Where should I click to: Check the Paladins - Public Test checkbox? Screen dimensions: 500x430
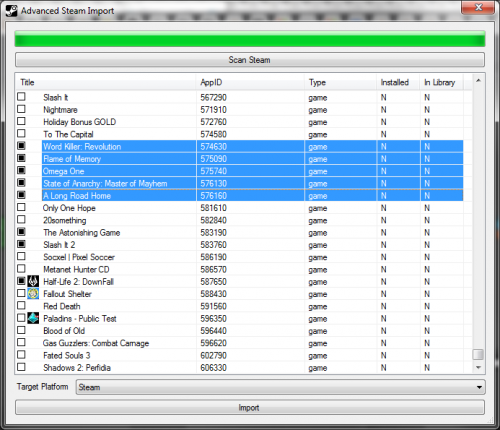click(21, 318)
